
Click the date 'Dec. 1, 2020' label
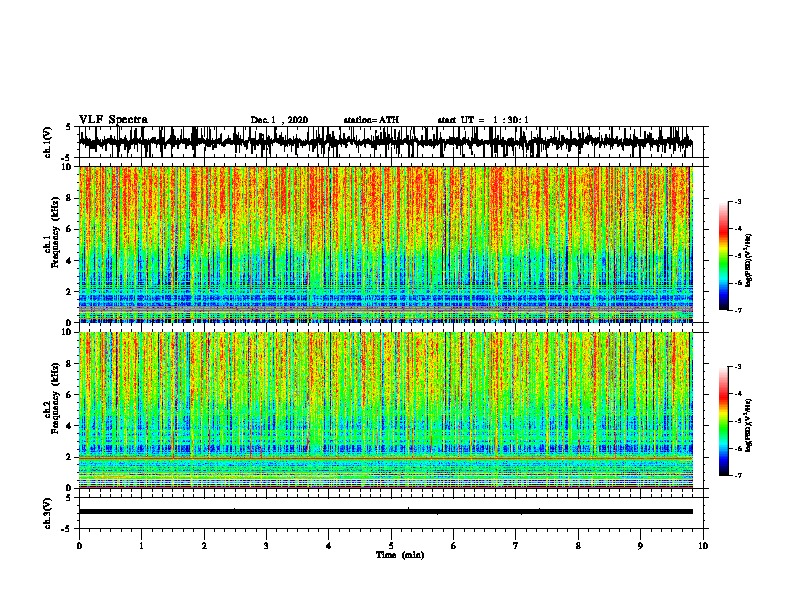(x=279, y=120)
